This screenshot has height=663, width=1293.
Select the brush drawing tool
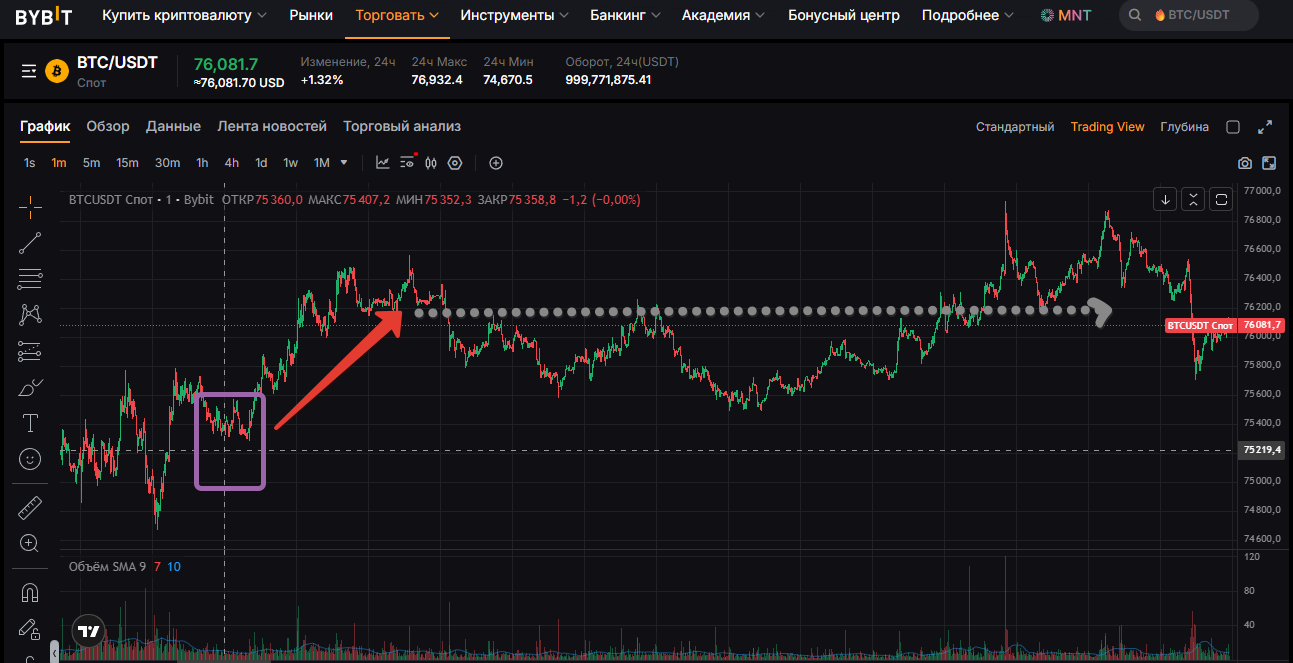pyautogui.click(x=30, y=387)
